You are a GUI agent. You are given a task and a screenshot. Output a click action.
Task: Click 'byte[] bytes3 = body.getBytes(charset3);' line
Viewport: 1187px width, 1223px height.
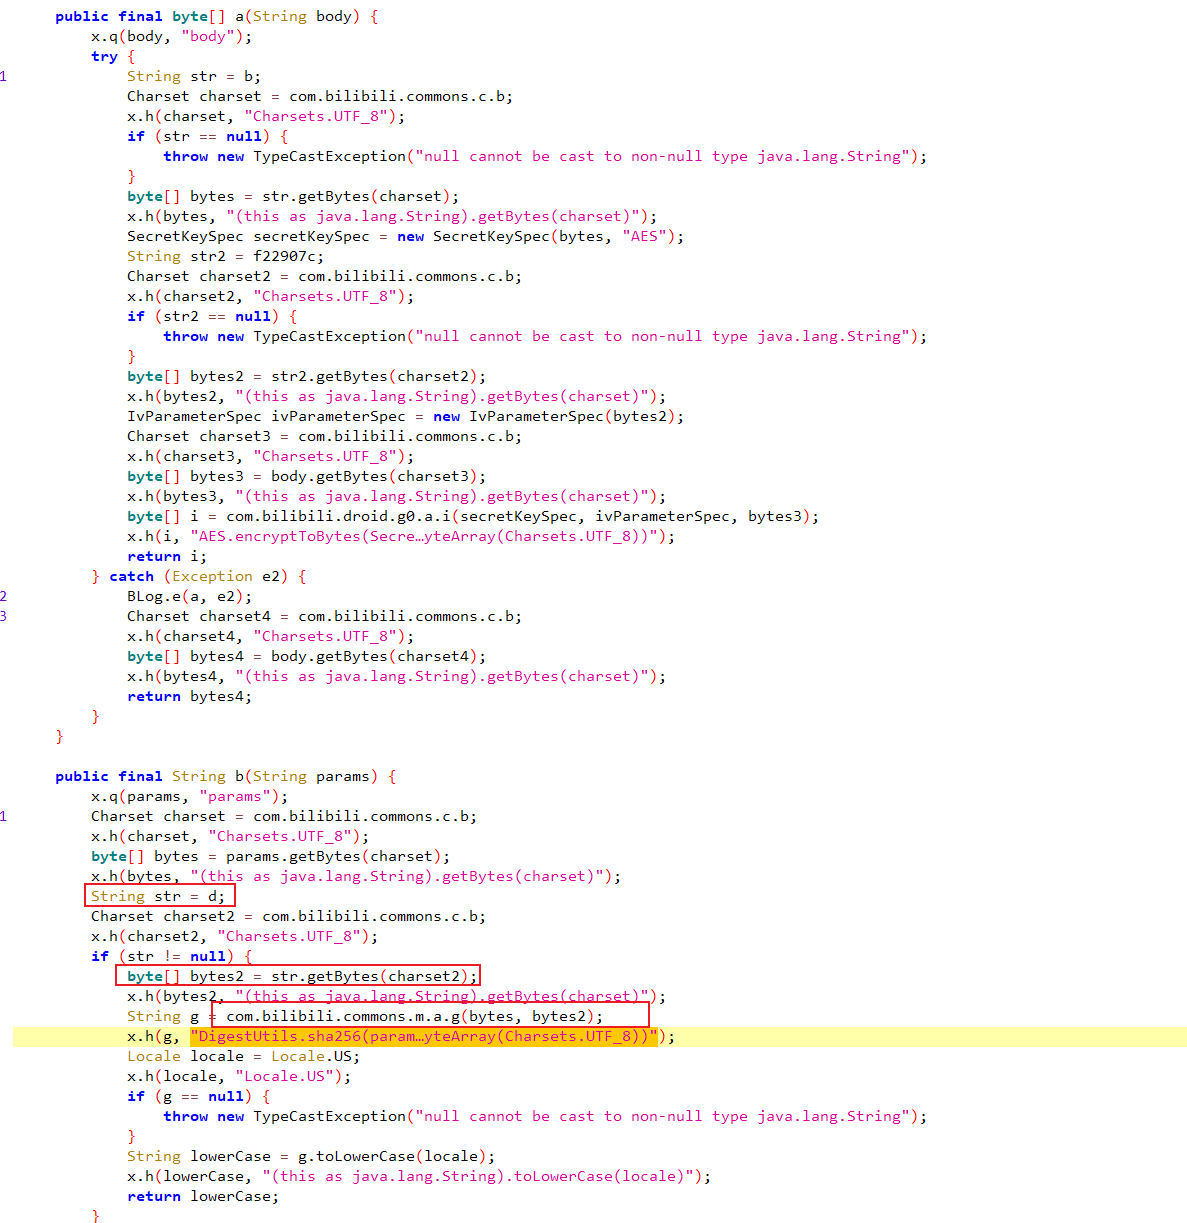point(306,476)
